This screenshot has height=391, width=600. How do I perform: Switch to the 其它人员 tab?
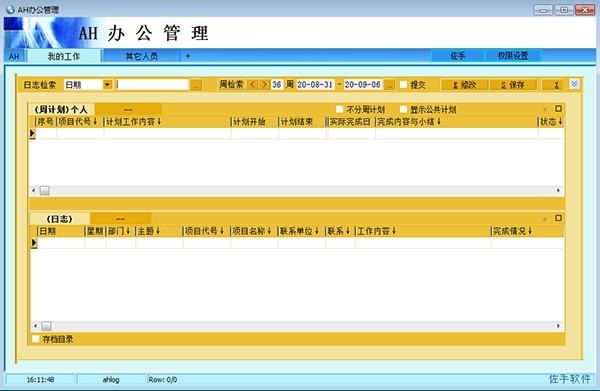click(142, 56)
